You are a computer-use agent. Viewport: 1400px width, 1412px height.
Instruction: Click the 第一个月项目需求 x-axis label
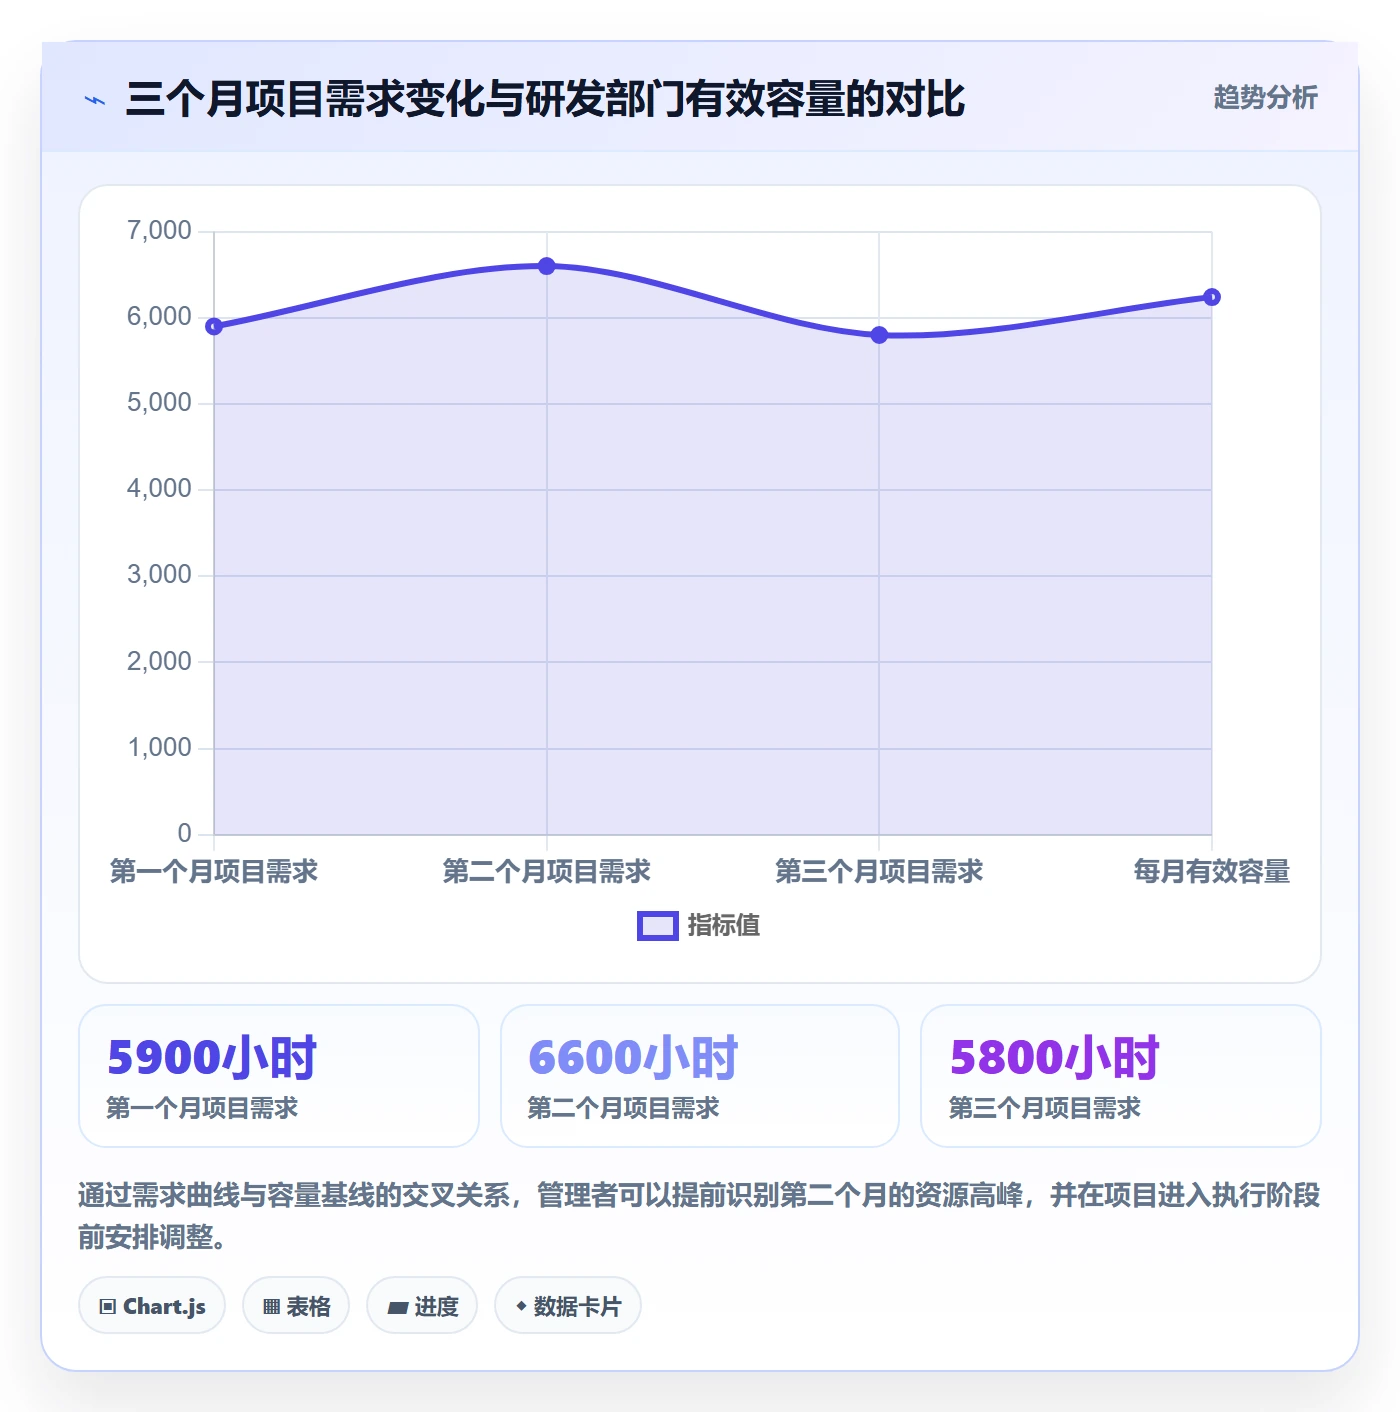(x=214, y=871)
